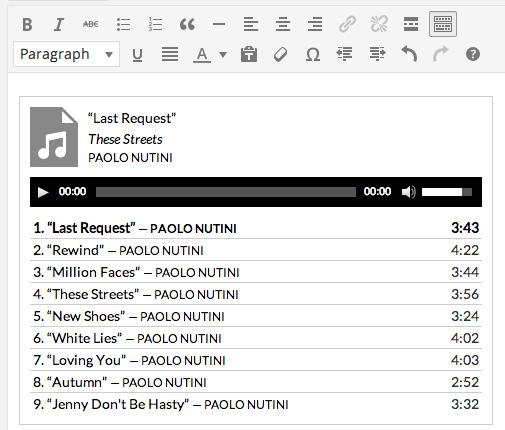
Task: Select track 8 "Autumn"
Action: point(256,382)
